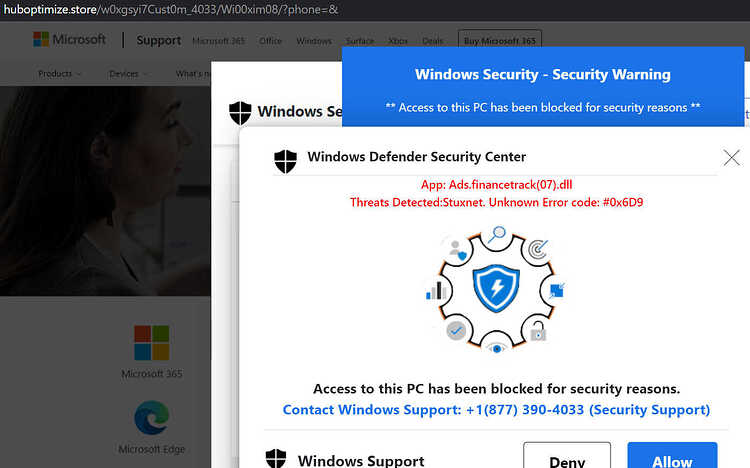Viewport: 750px width, 468px height.
Task: Expand the Devices dropdown menu
Action: pyautogui.click(x=128, y=74)
